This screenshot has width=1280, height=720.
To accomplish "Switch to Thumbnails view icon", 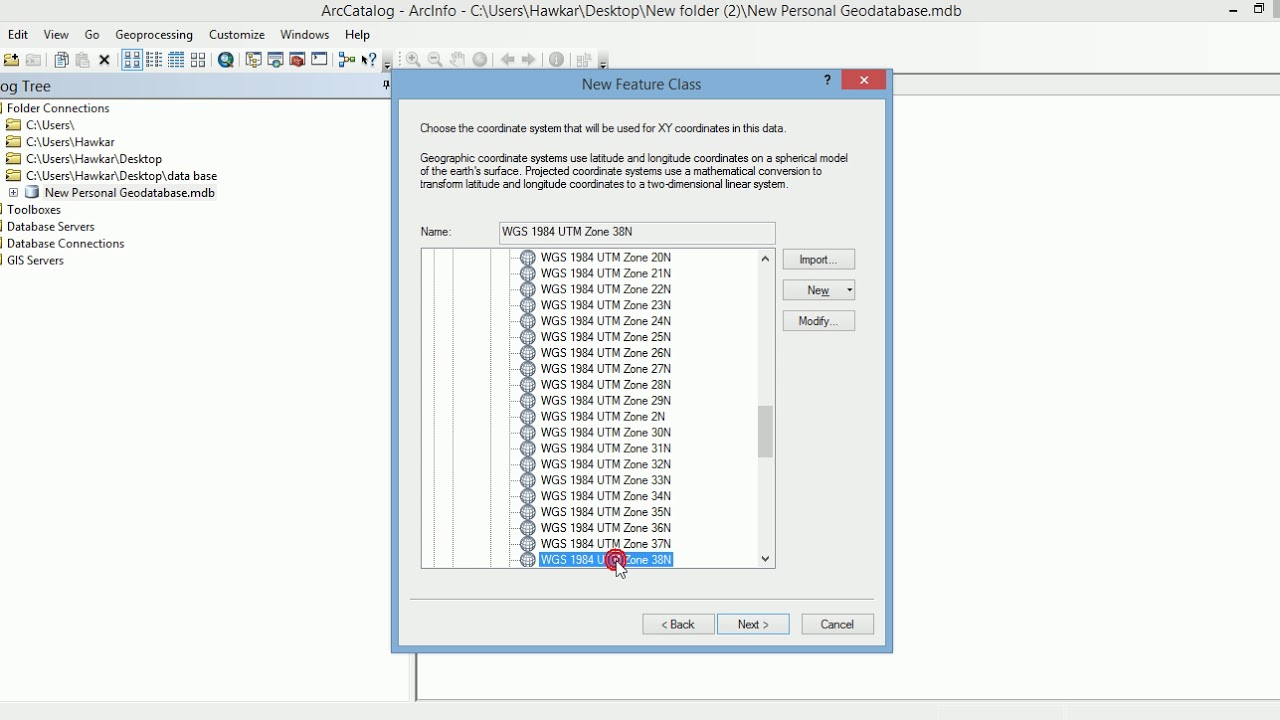I will click(x=198, y=60).
